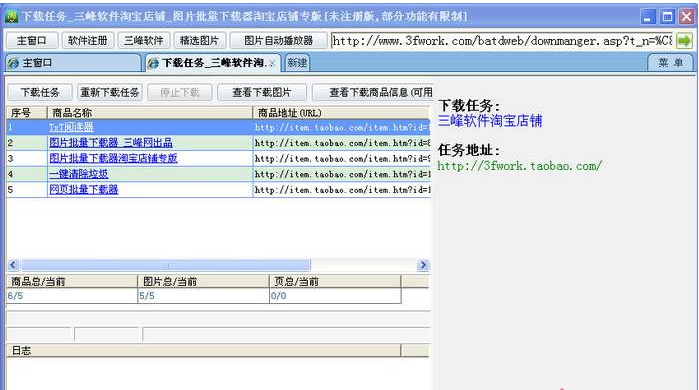The image size is (699, 390).
Task: Select row number 2 cell
Action: tap(27, 143)
